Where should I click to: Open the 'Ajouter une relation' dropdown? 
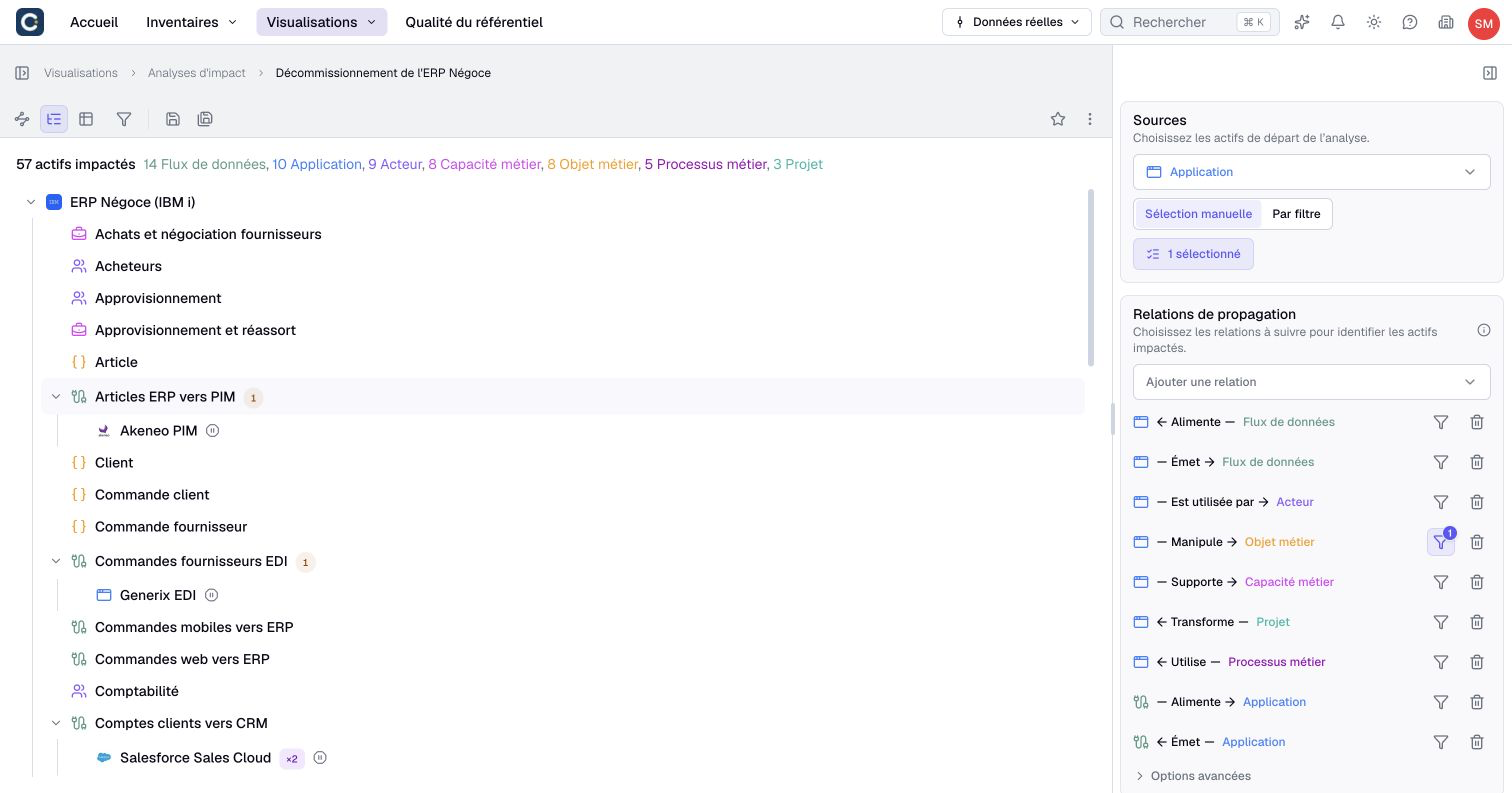1312,382
